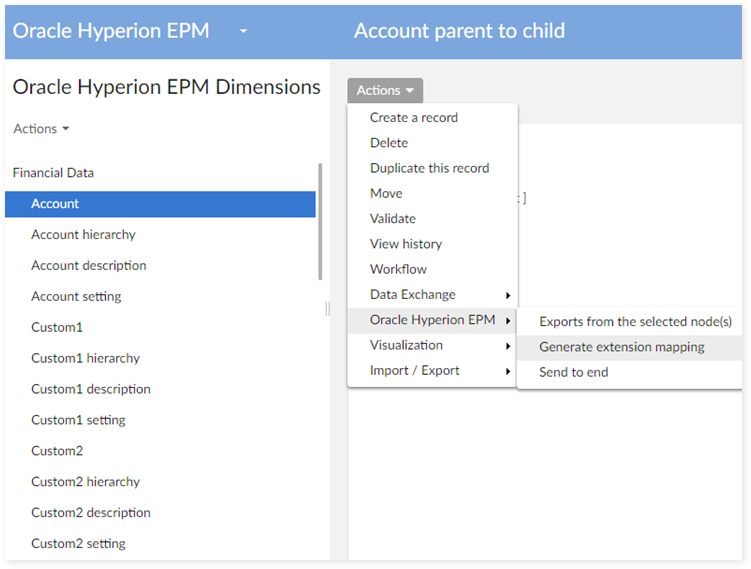Select Validate in the Actions menu

pyautogui.click(x=393, y=218)
